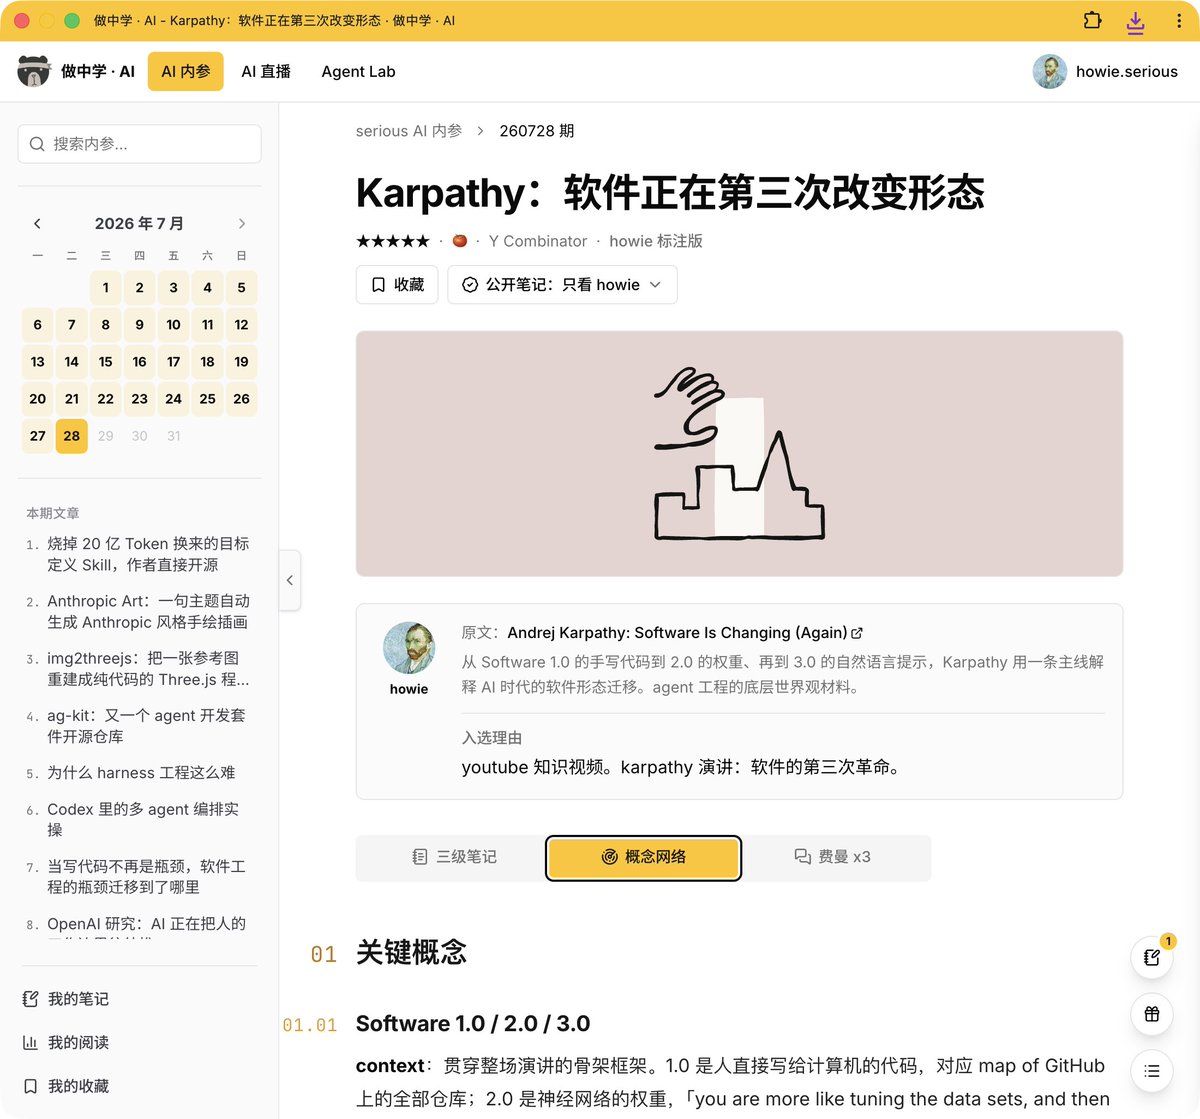
Task: Open article Codex 里的多 agent 编排实操
Action: pyautogui.click(x=143, y=819)
